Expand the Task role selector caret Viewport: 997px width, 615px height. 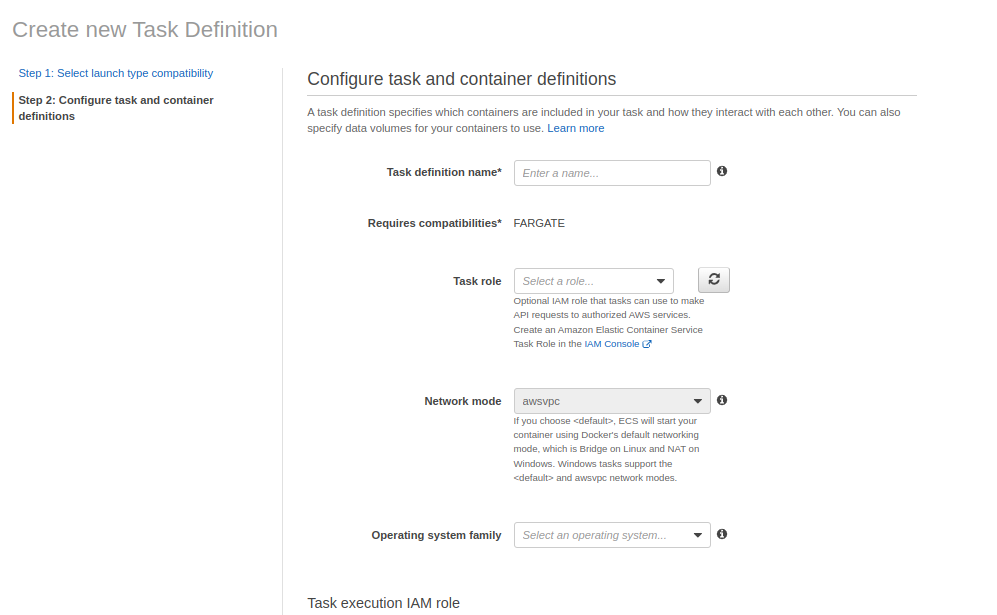point(661,281)
